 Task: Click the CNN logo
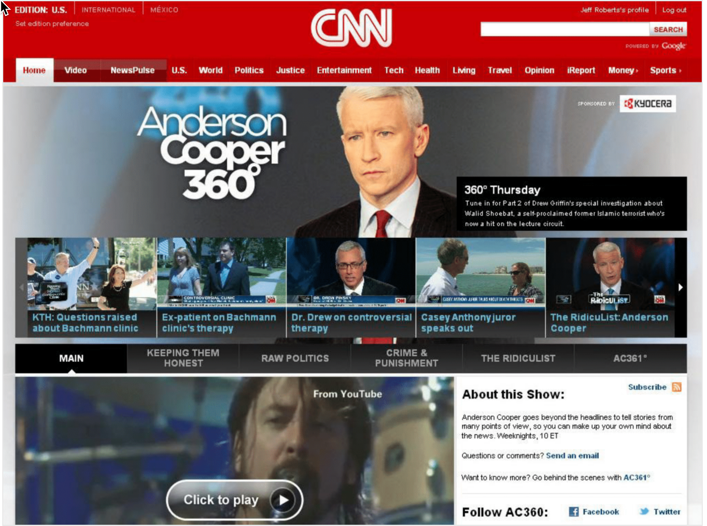click(351, 28)
